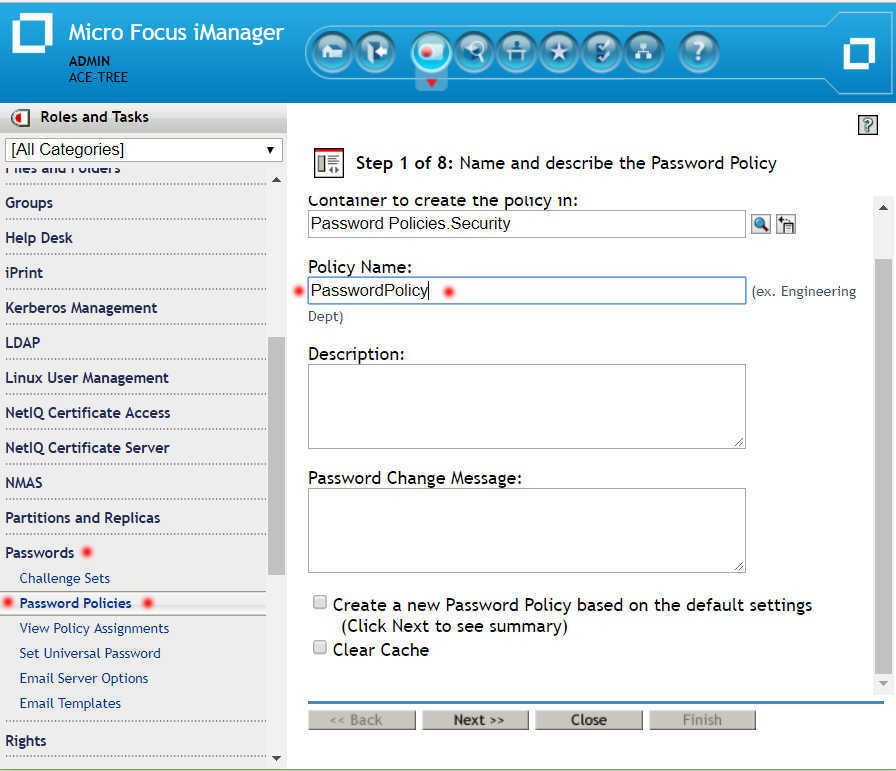Screen dimensions: 896x771
Task: Click the square logo at top right
Action: click(x=859, y=54)
